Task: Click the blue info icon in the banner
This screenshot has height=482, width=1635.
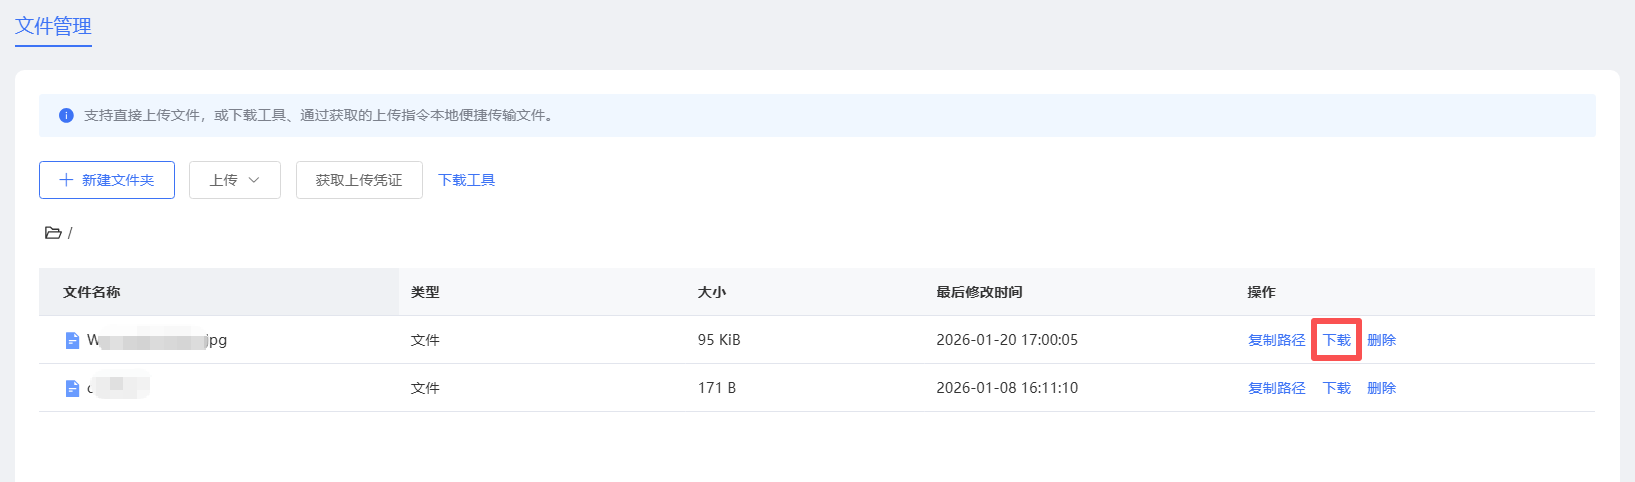Action: pyautogui.click(x=66, y=115)
